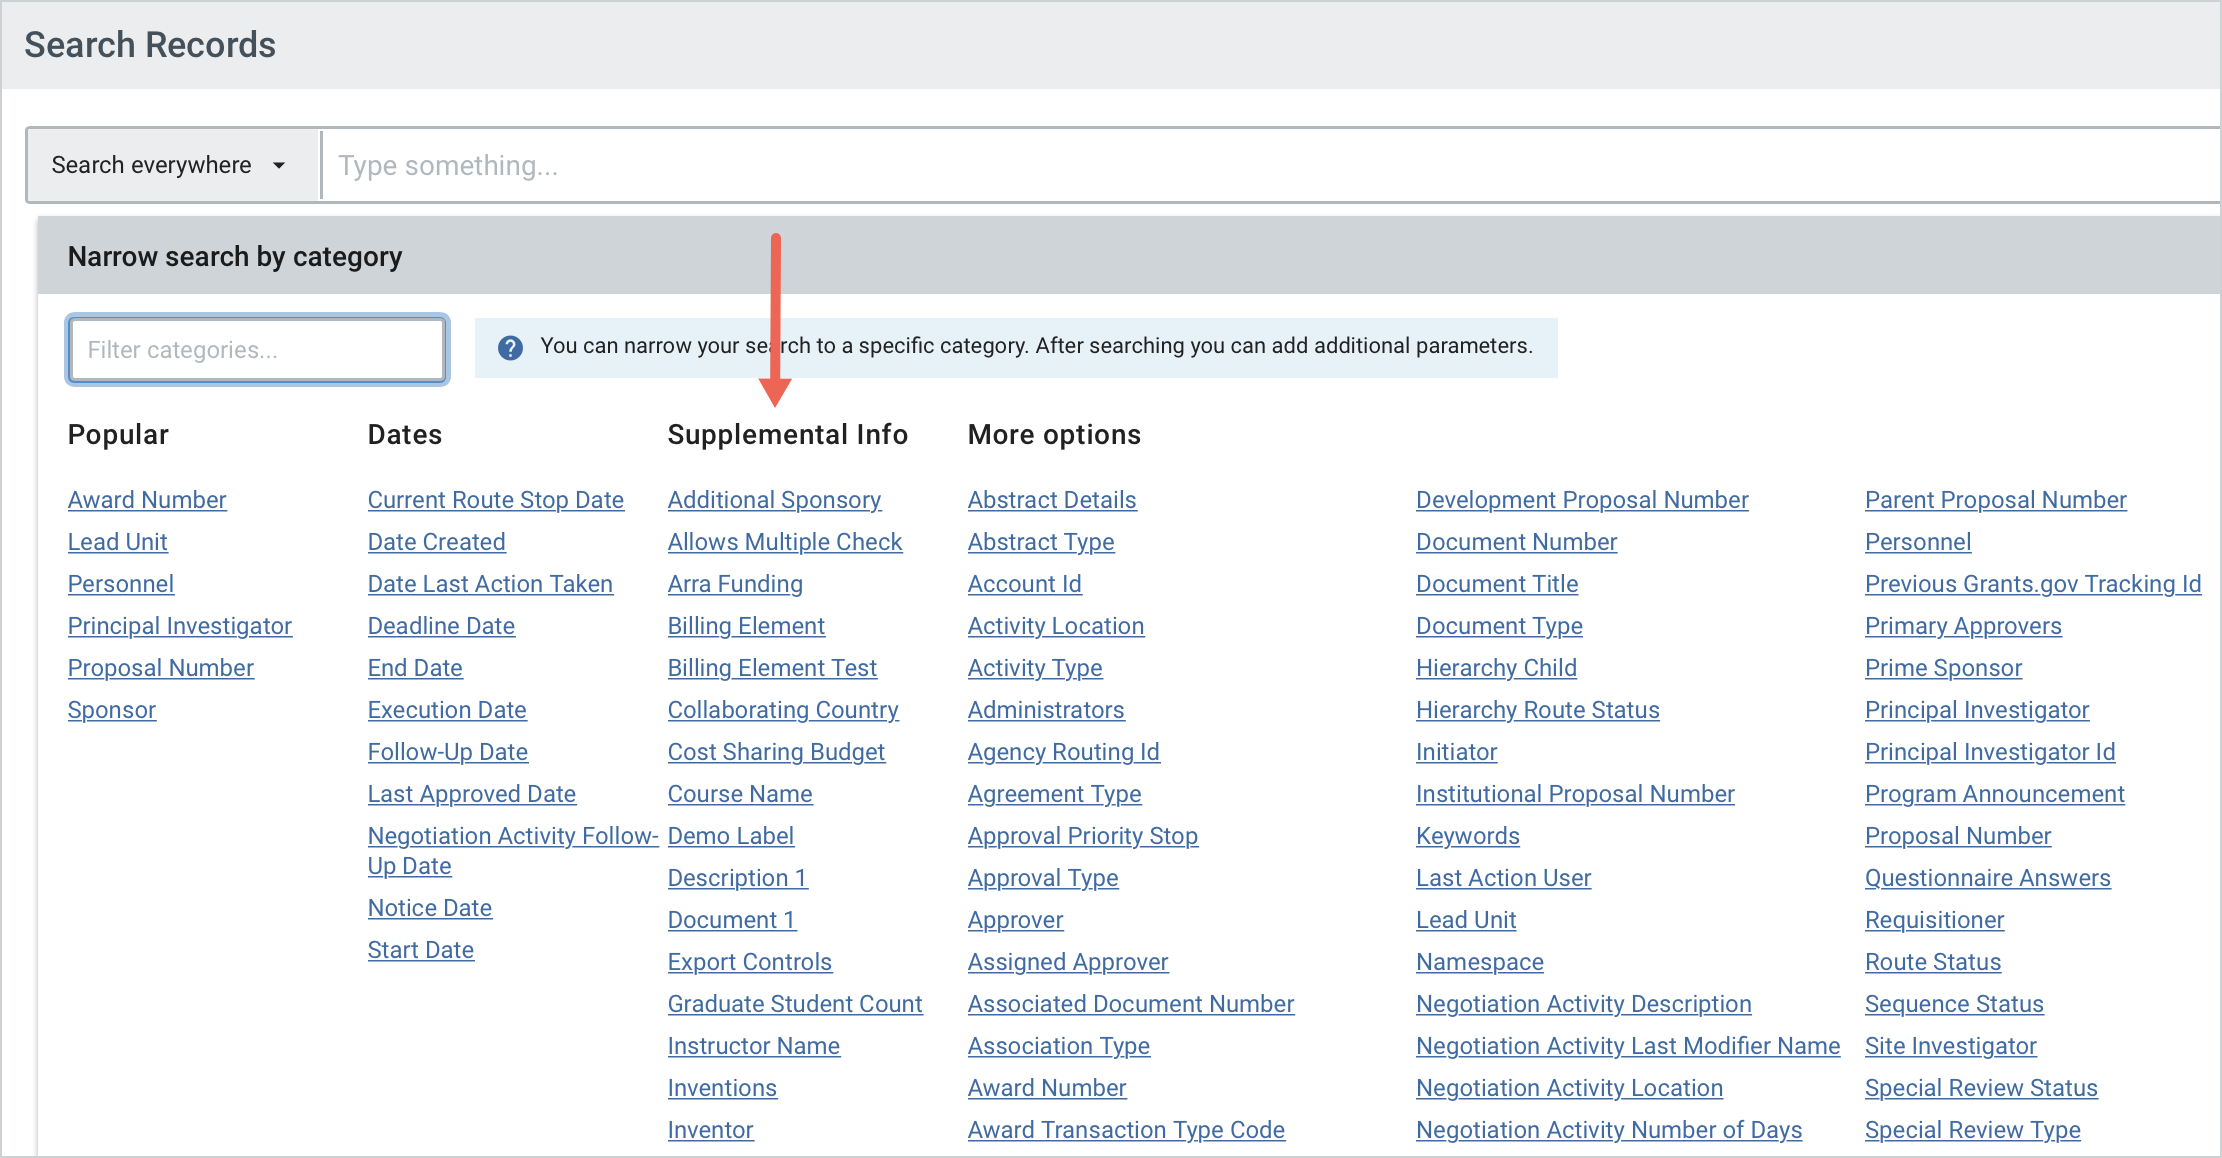
Task: Select Special Review Status link
Action: pos(1981,1088)
